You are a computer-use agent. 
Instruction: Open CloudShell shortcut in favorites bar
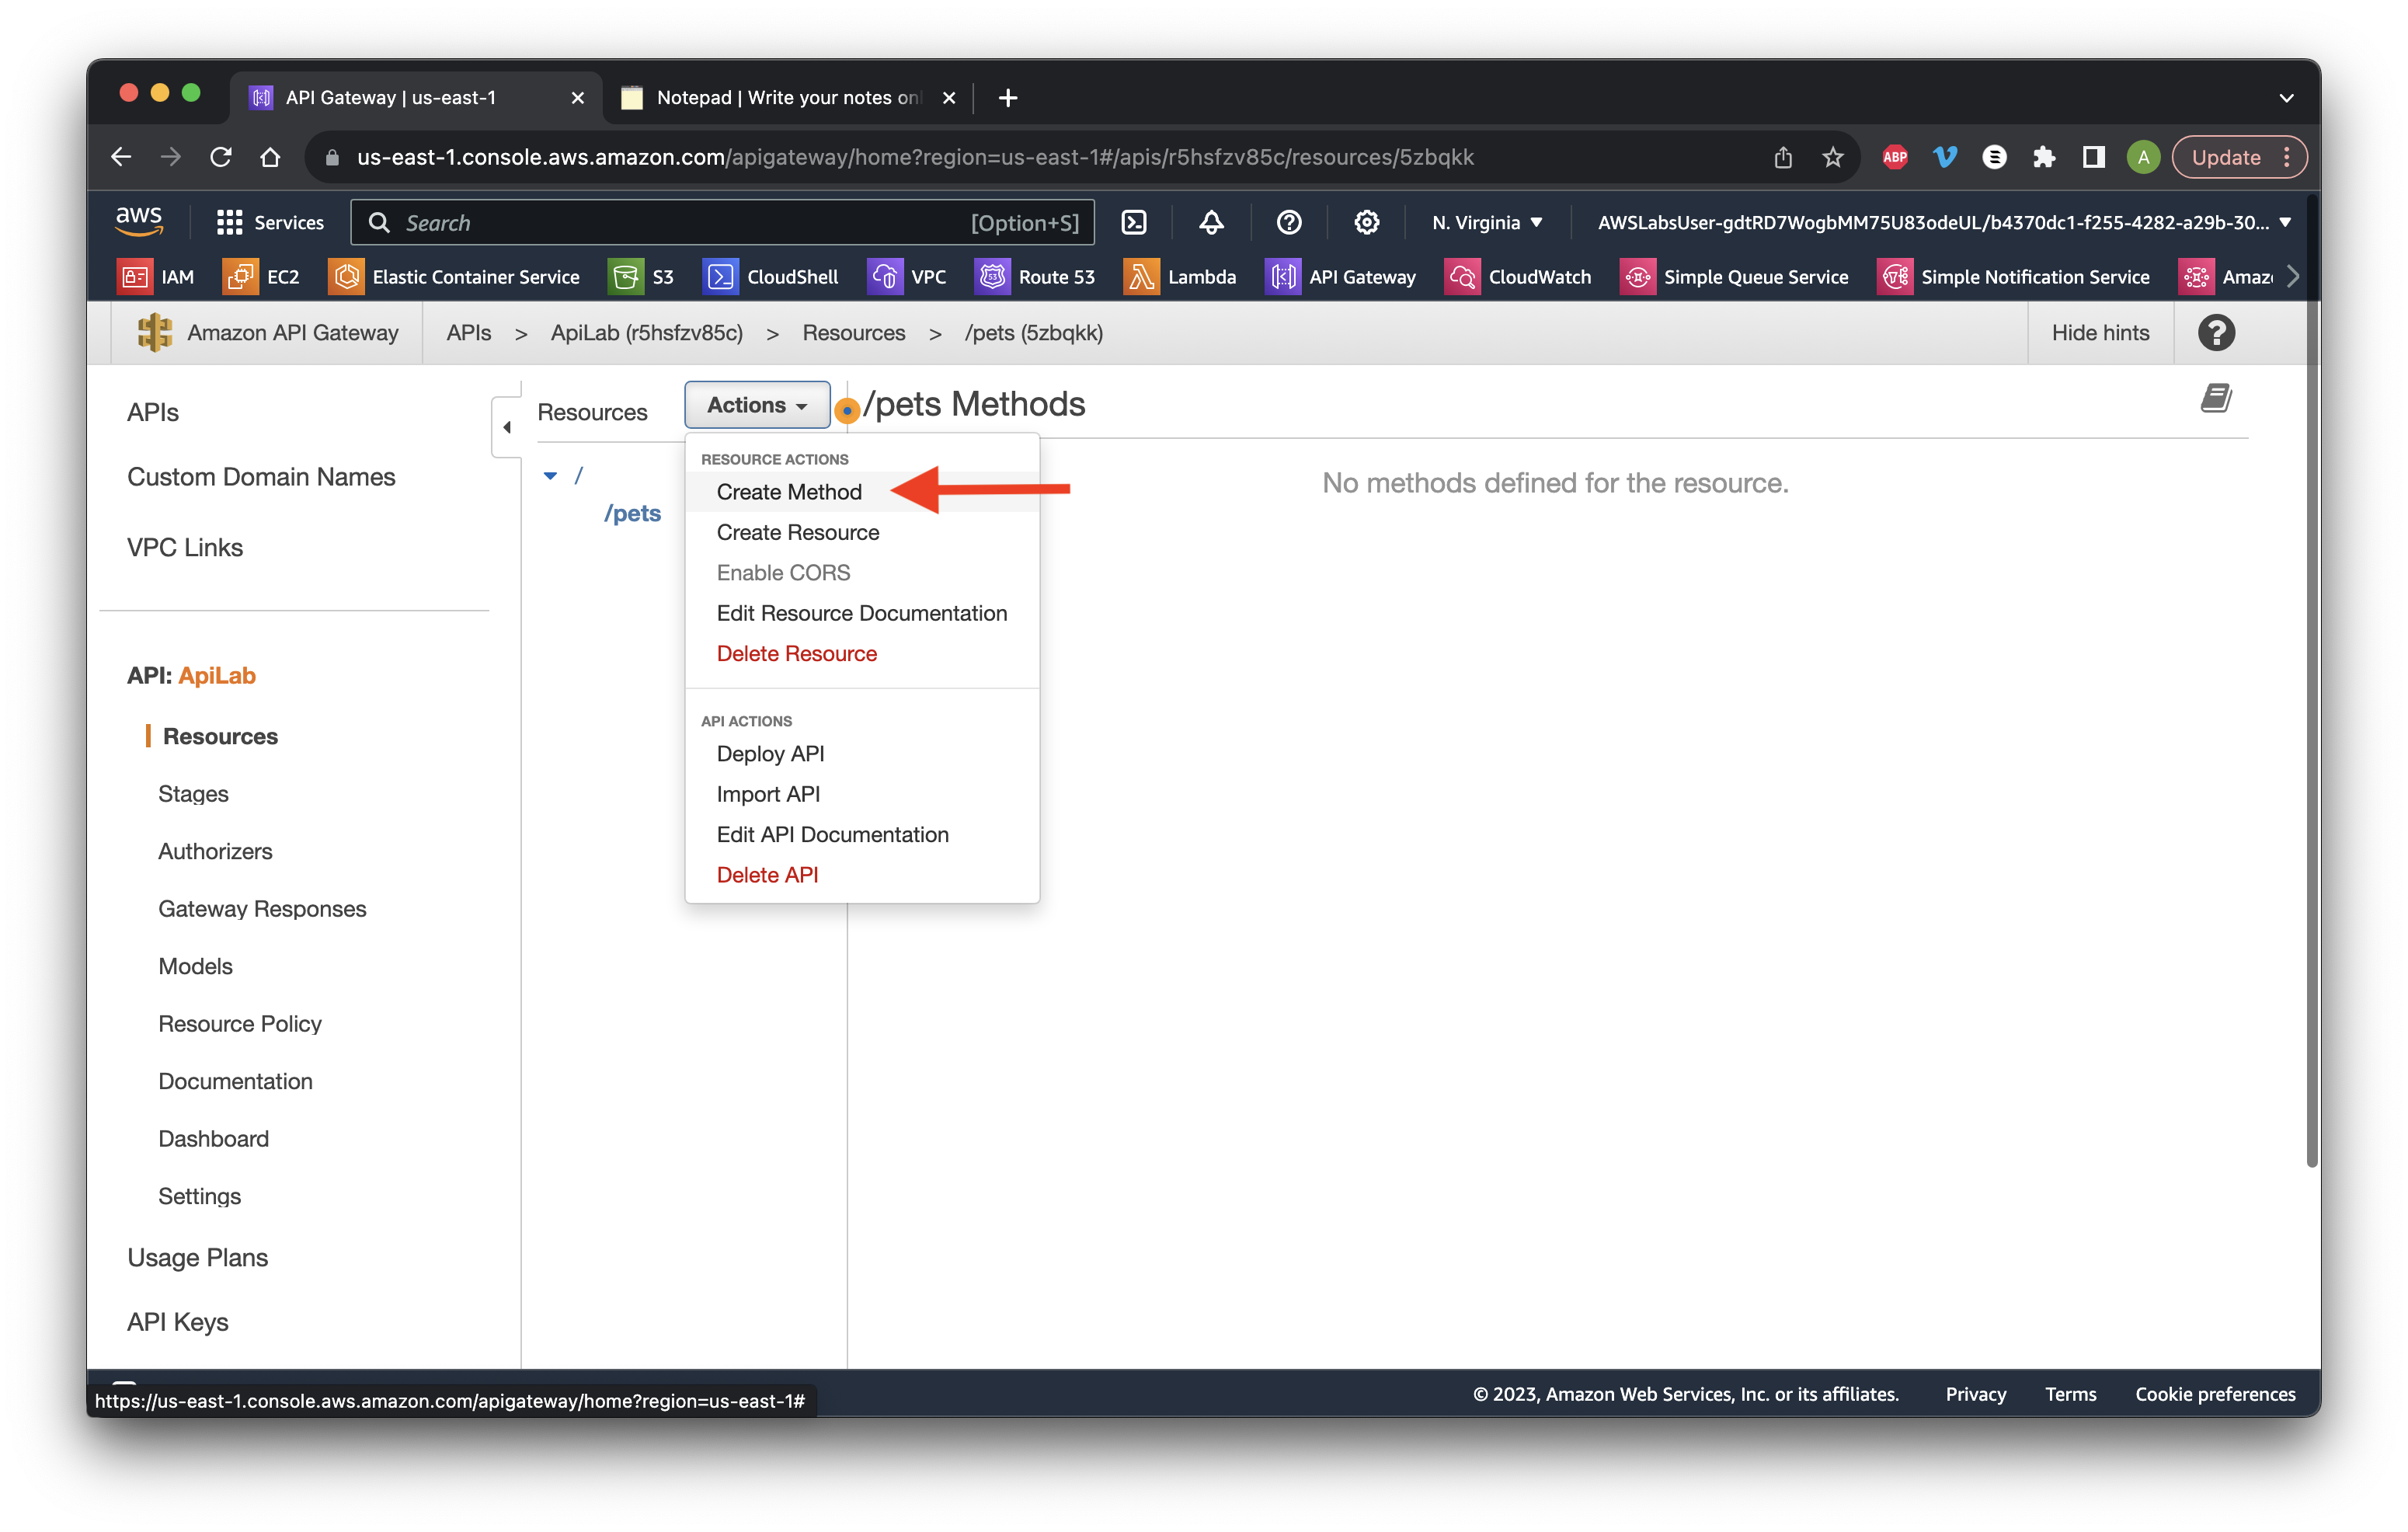point(771,277)
